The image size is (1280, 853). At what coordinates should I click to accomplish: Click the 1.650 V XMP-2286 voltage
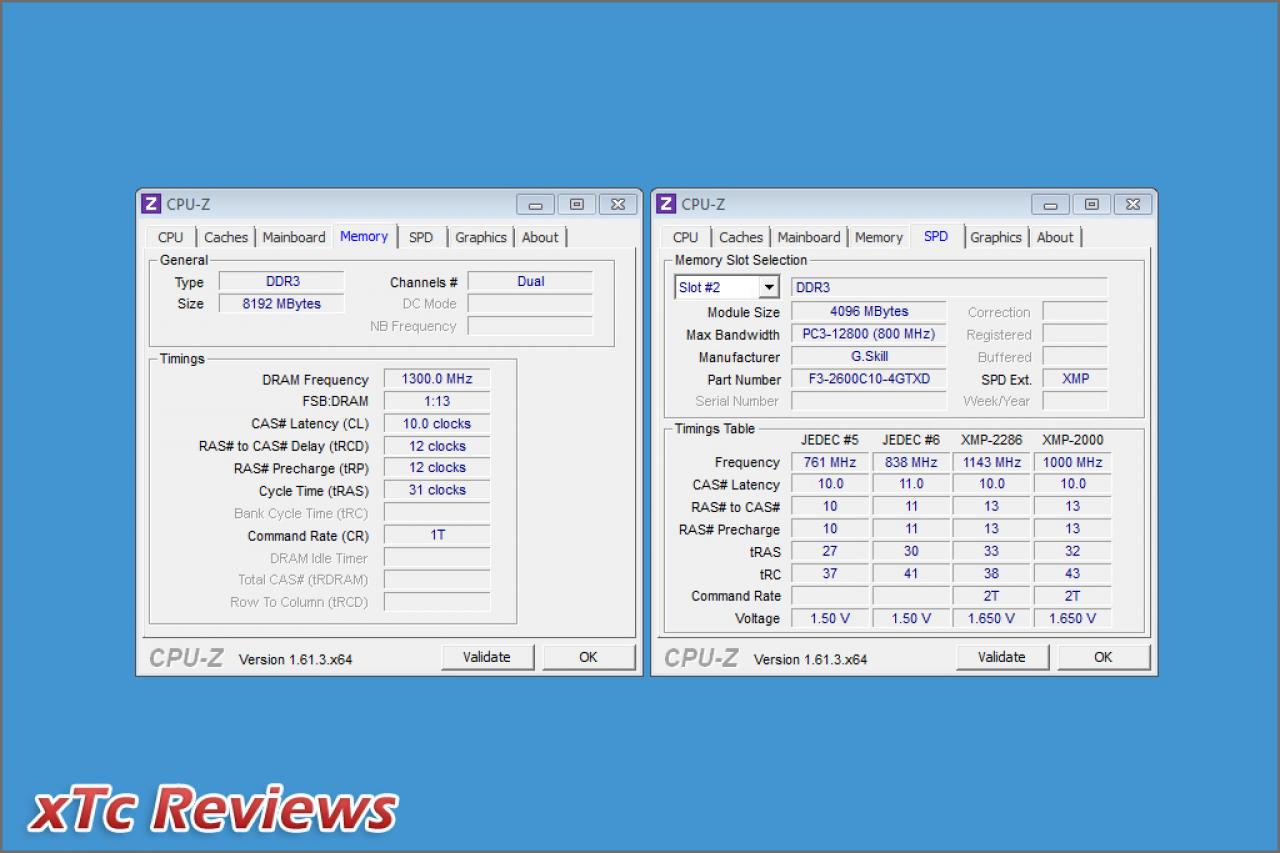click(x=992, y=618)
